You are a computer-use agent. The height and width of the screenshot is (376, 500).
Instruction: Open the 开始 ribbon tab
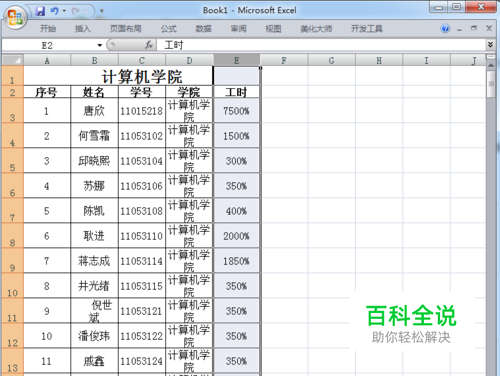[x=48, y=29]
